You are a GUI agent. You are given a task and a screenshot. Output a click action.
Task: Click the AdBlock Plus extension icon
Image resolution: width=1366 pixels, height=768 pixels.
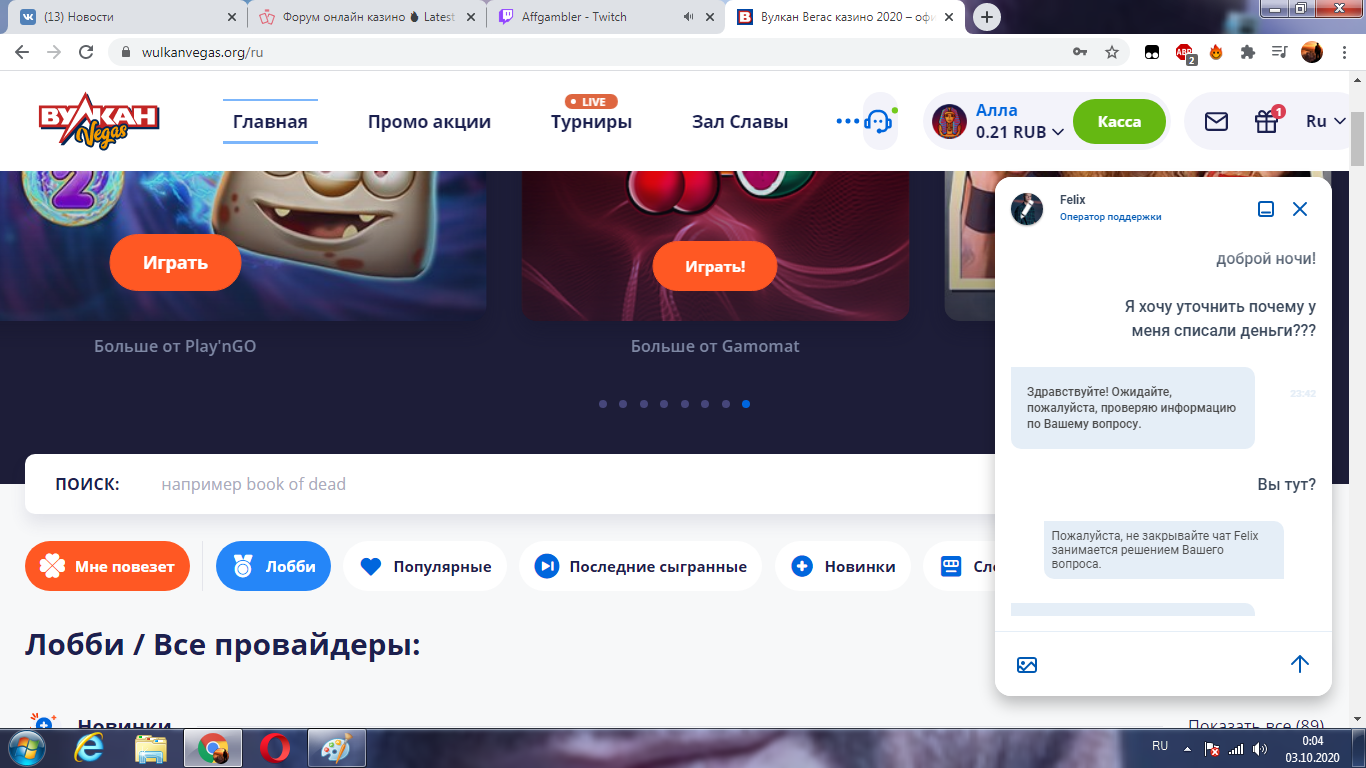pyautogui.click(x=1185, y=53)
